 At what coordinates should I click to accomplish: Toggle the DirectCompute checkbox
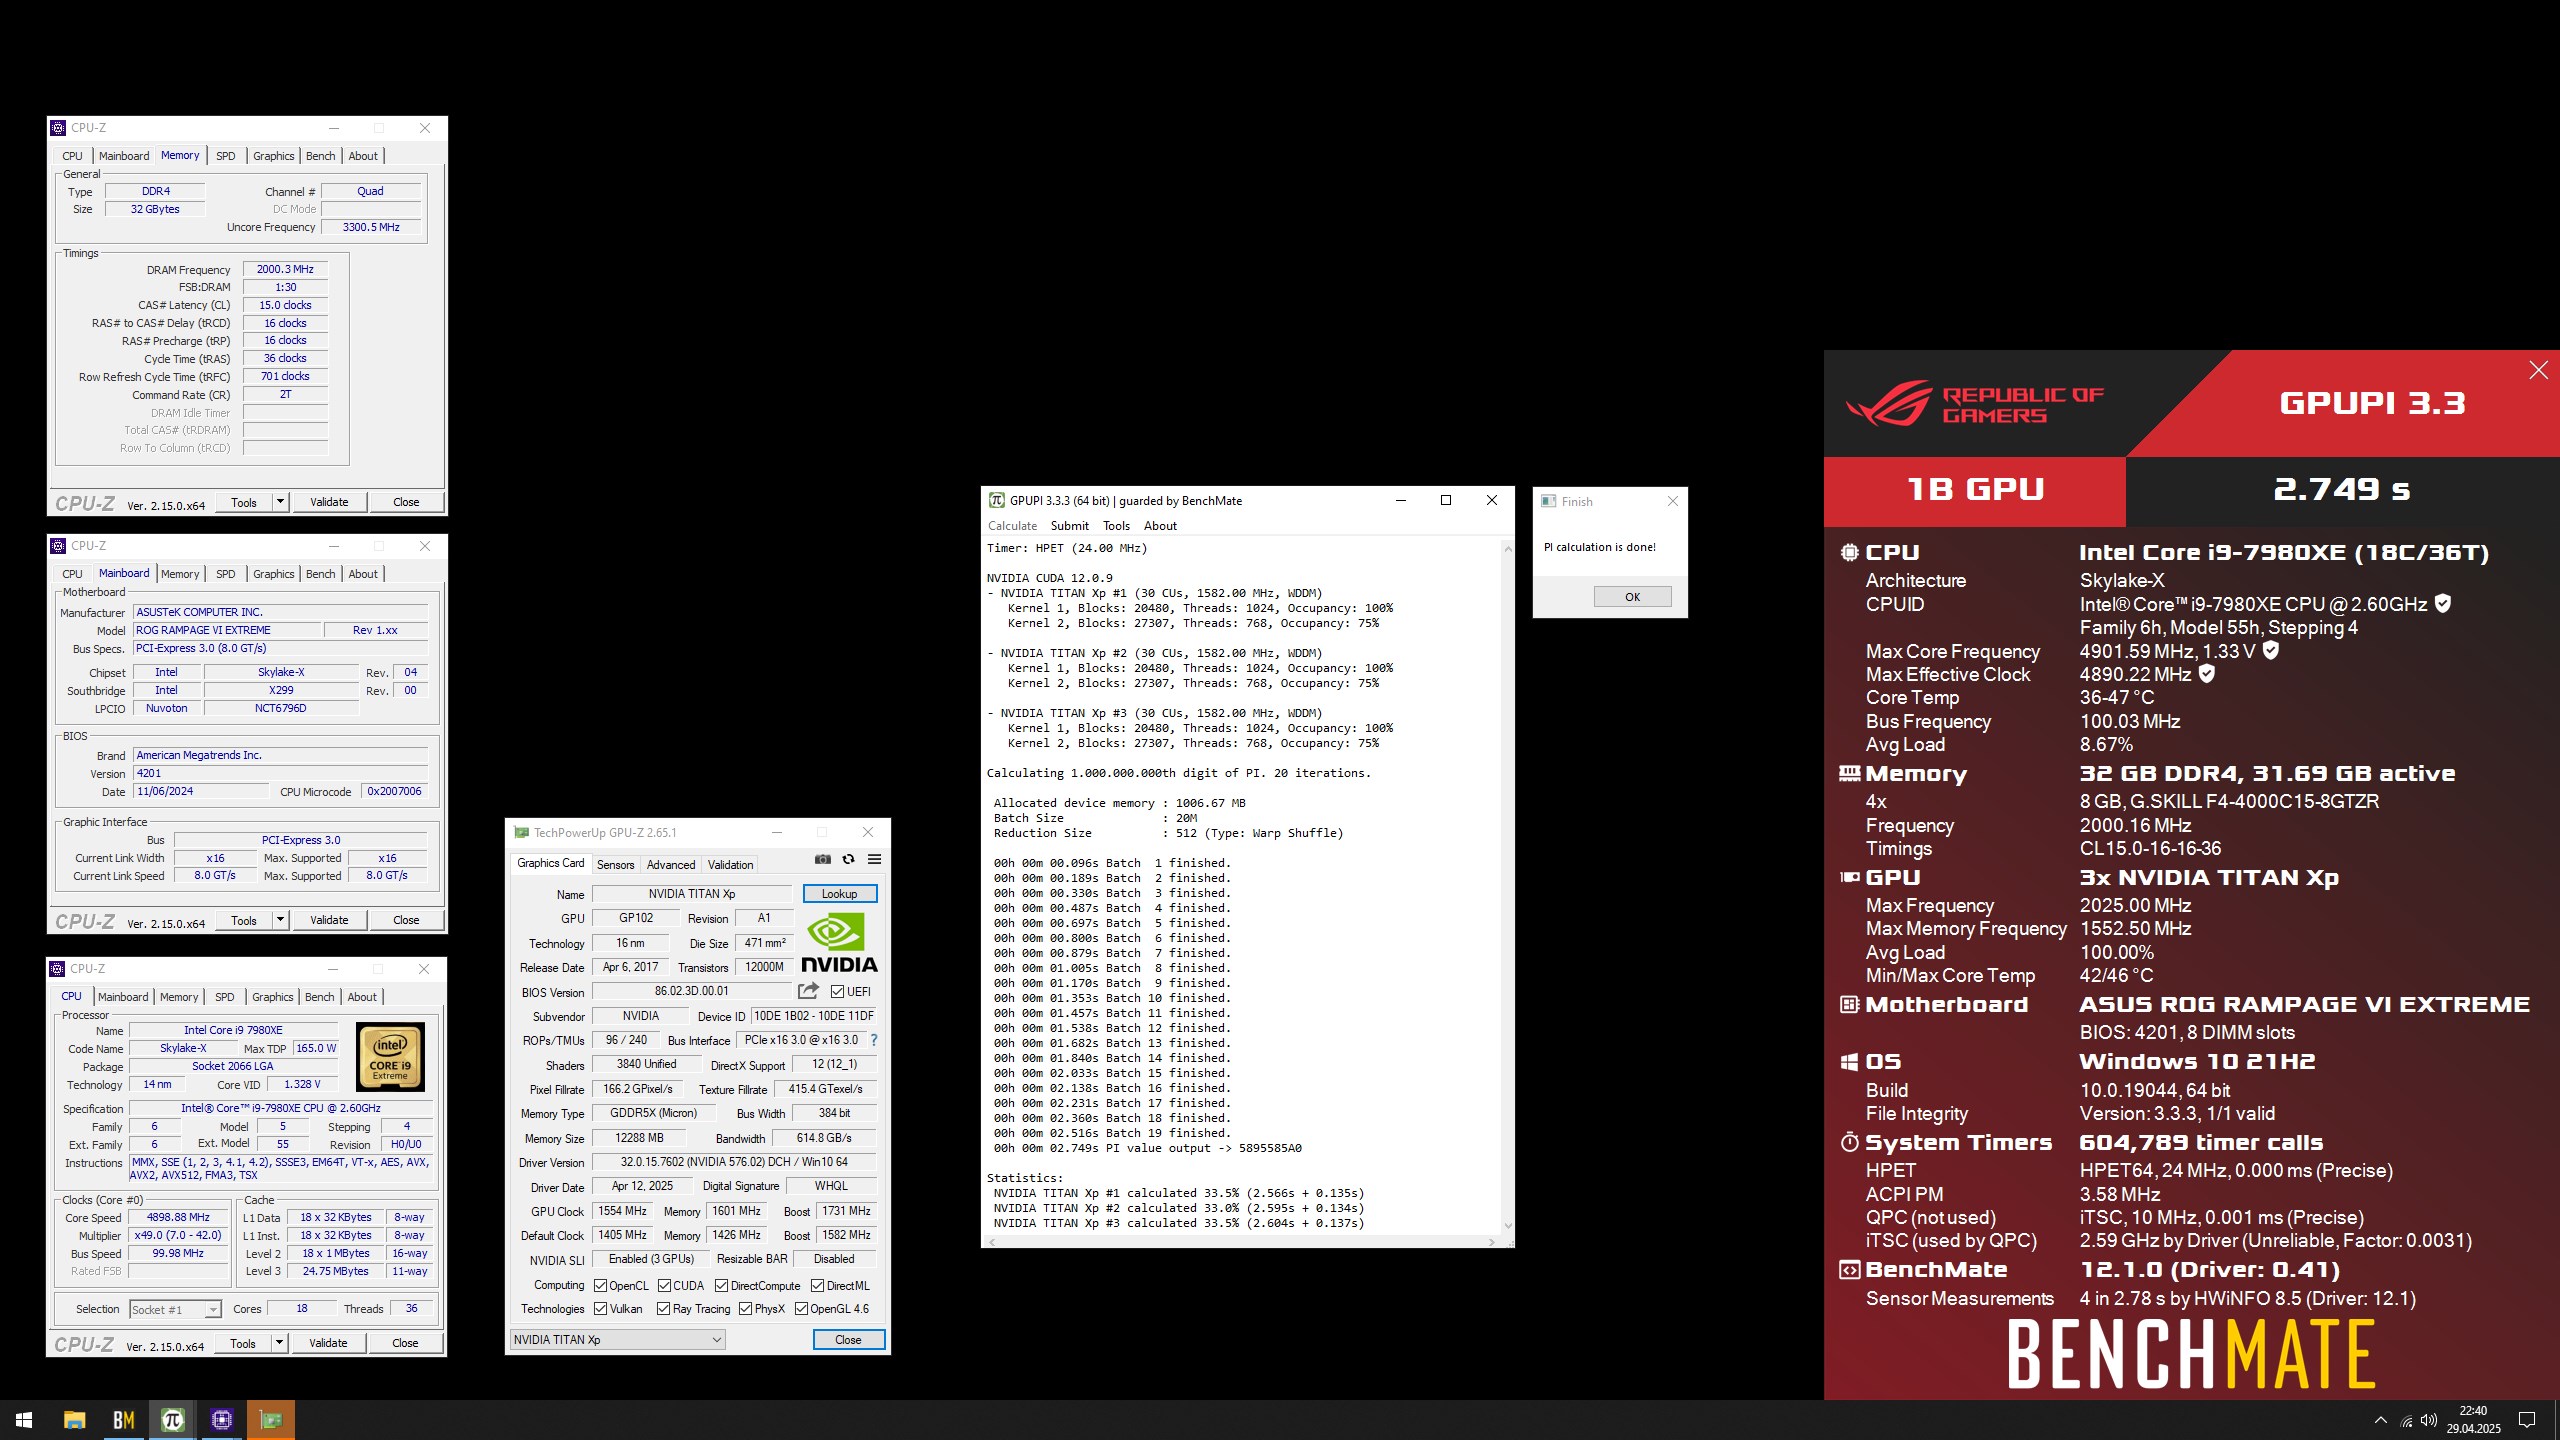point(721,1286)
